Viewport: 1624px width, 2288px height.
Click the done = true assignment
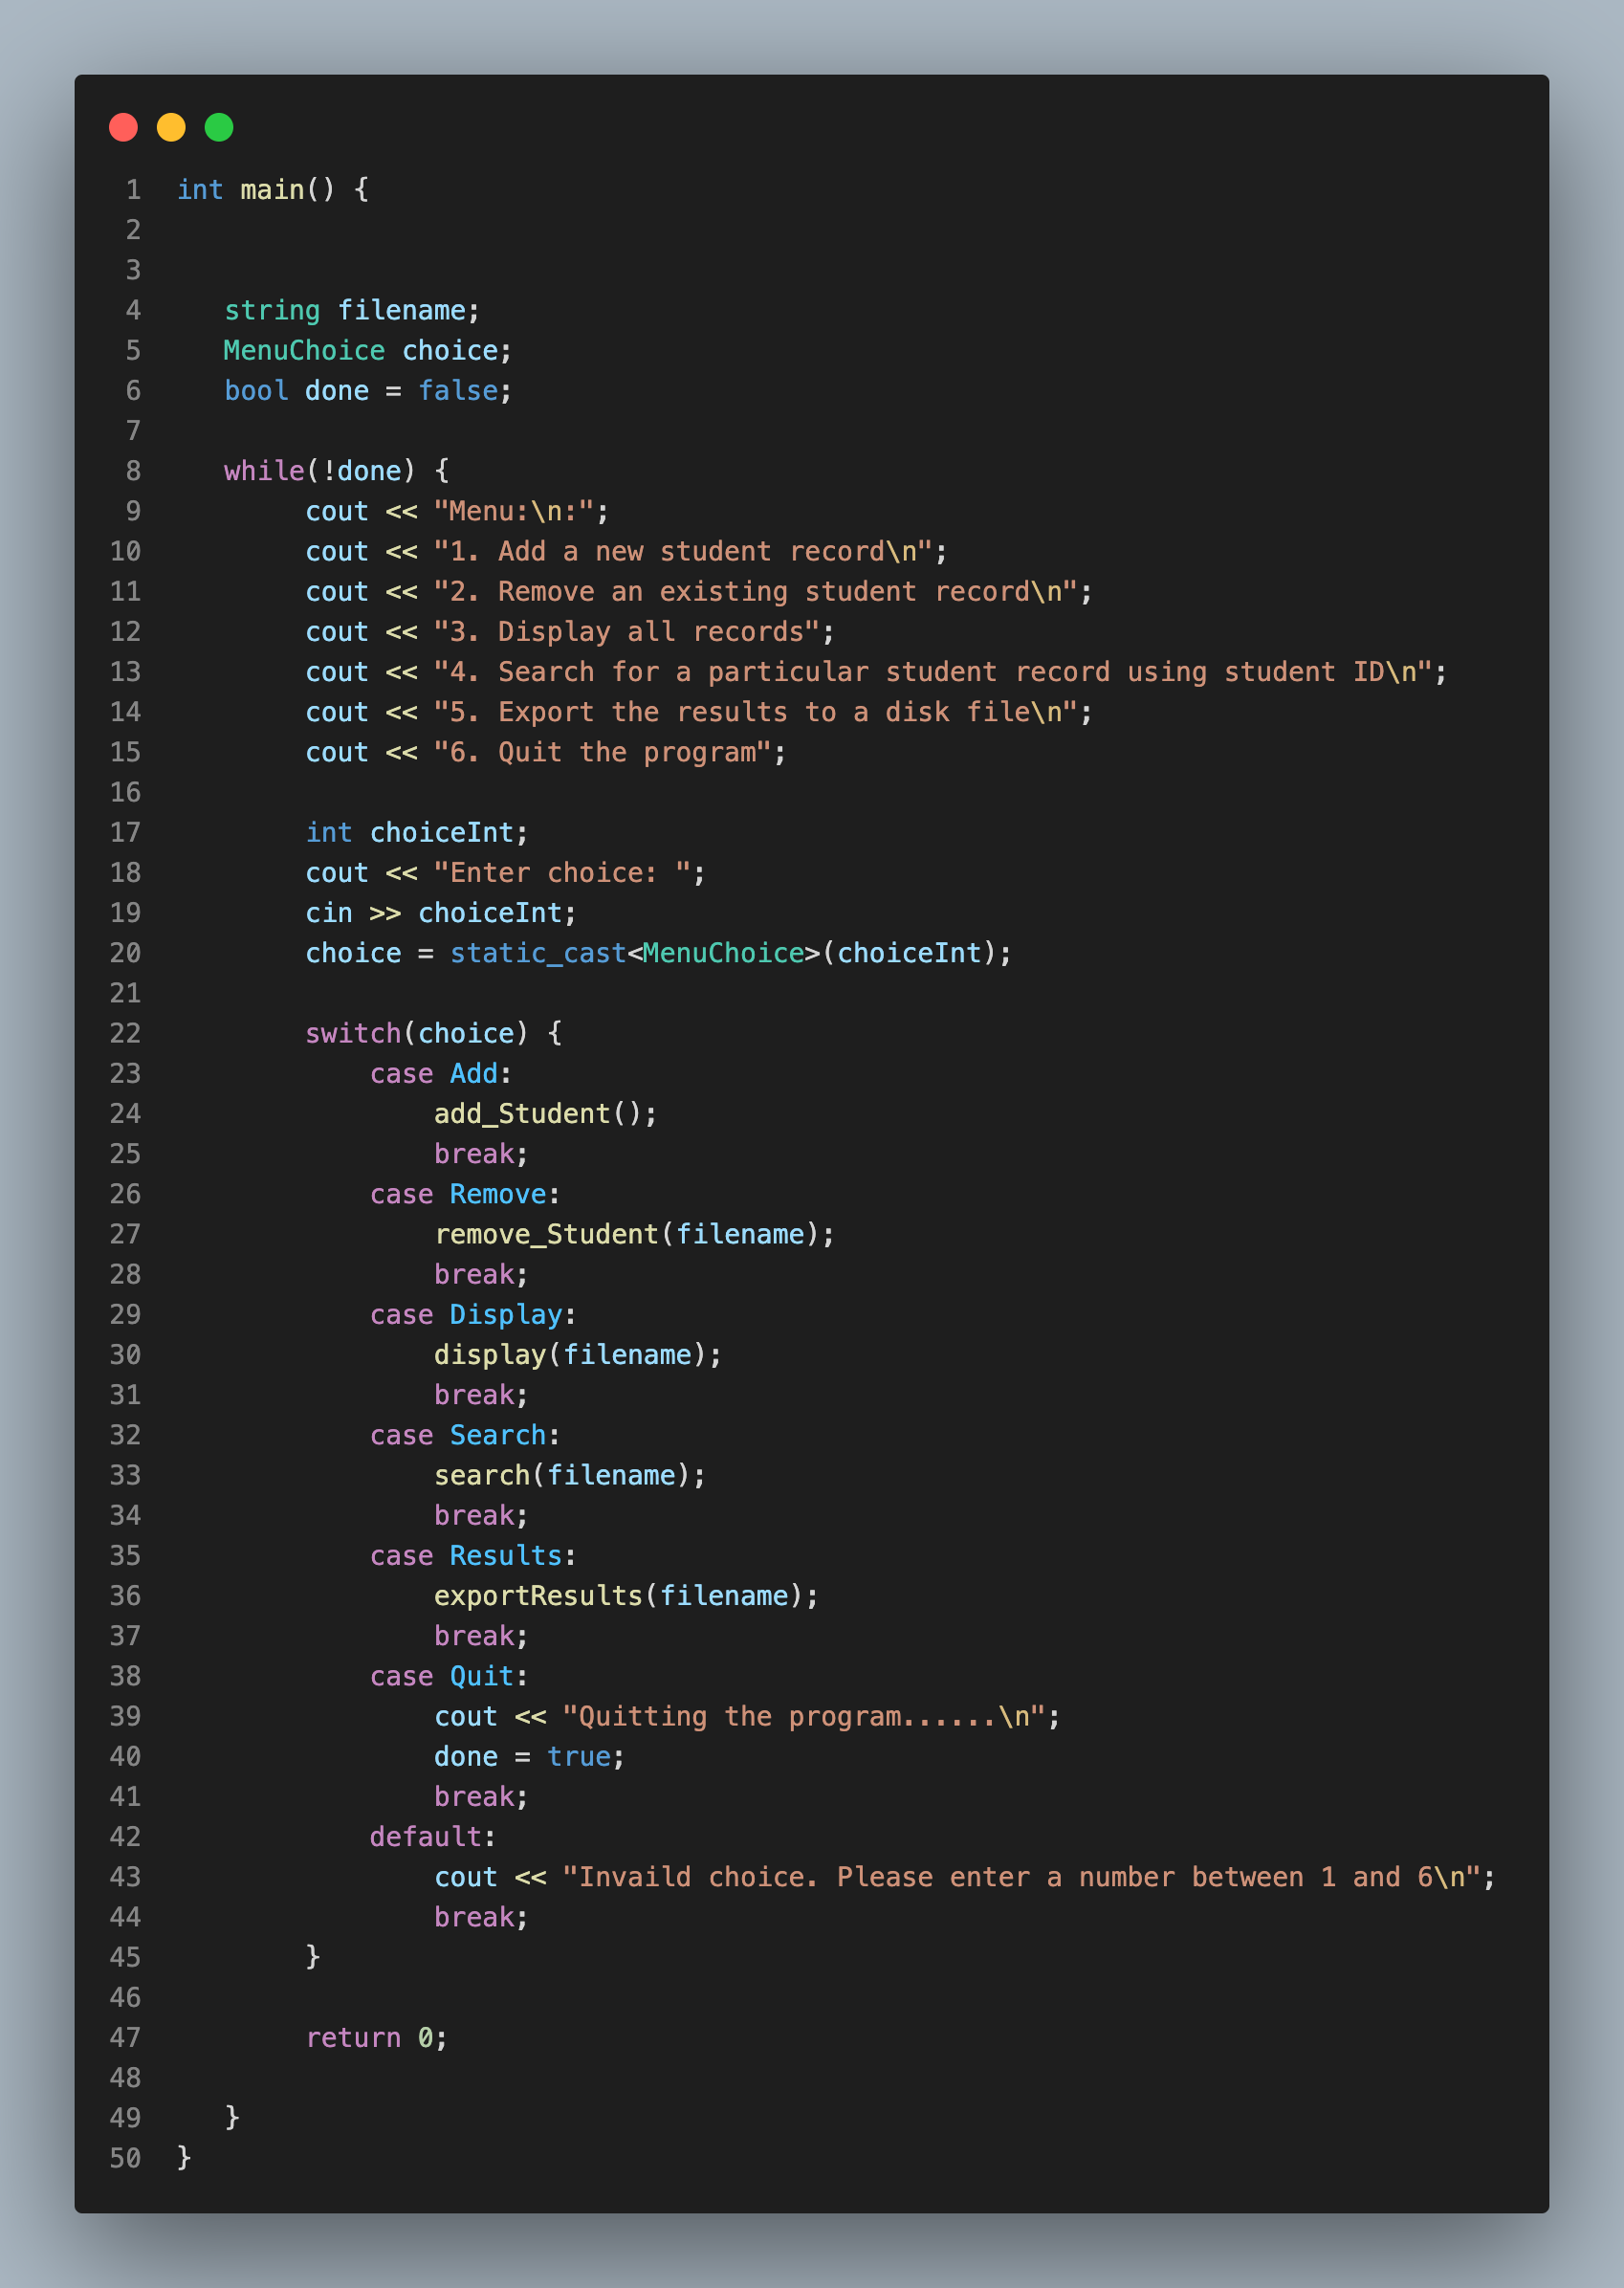pos(525,1756)
